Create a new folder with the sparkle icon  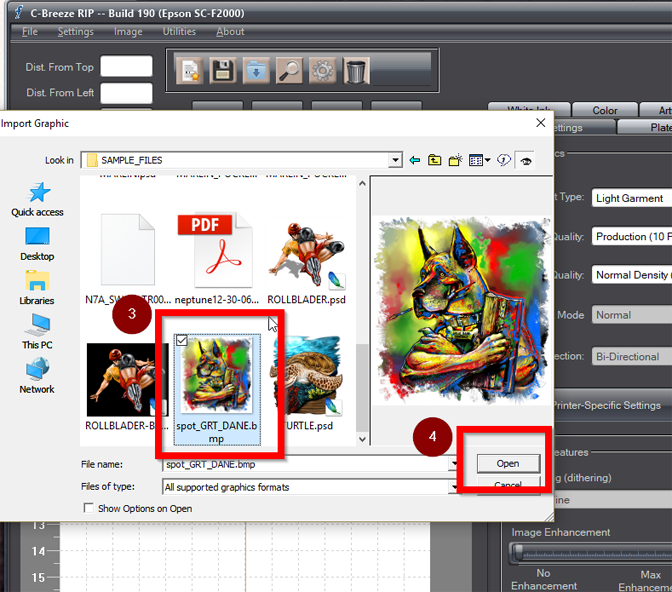coord(456,160)
